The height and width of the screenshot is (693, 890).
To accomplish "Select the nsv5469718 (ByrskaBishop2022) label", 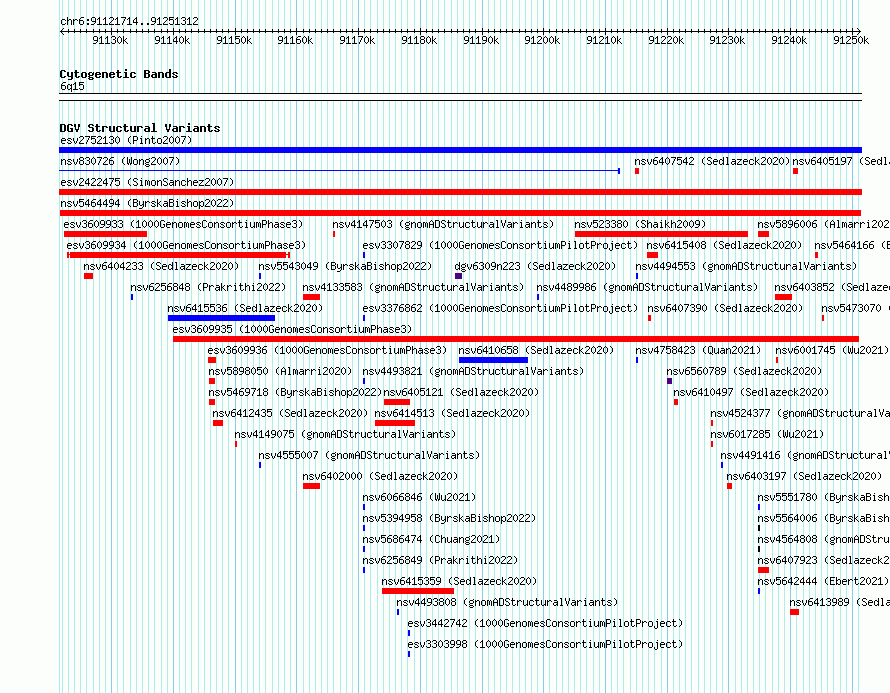I will click(x=295, y=392).
